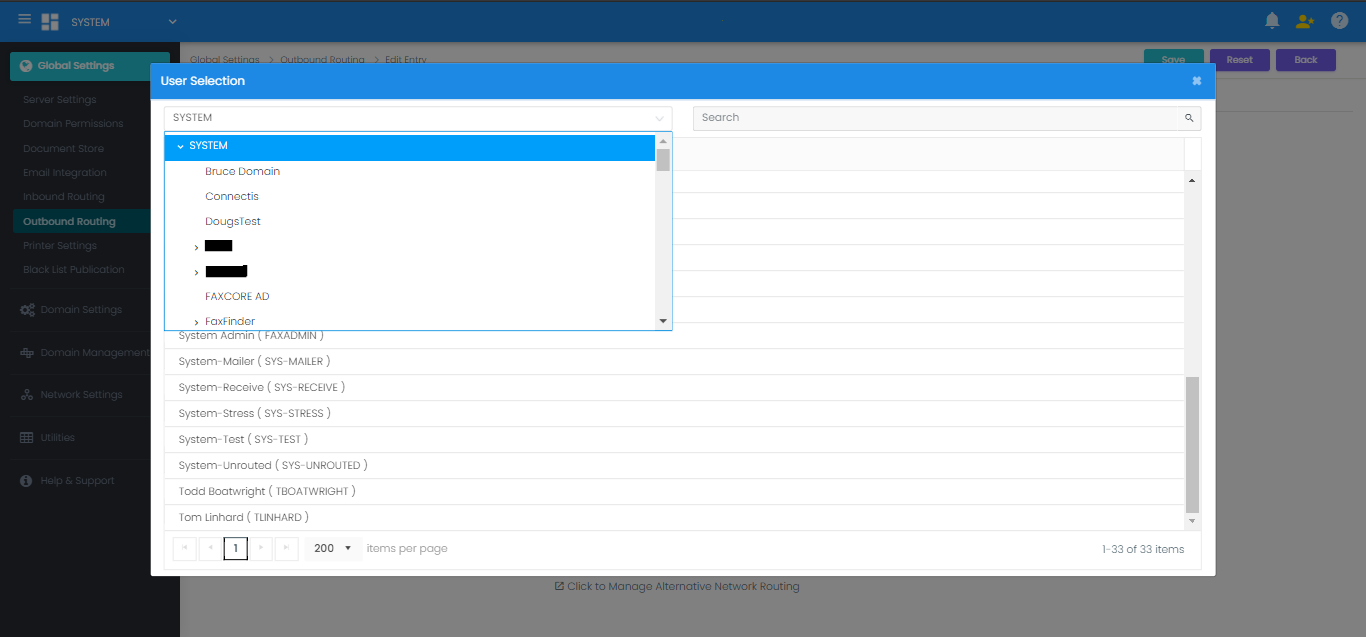The width and height of the screenshot is (1366, 637).
Task: Expand the second redacted tree node
Action: [196, 272]
